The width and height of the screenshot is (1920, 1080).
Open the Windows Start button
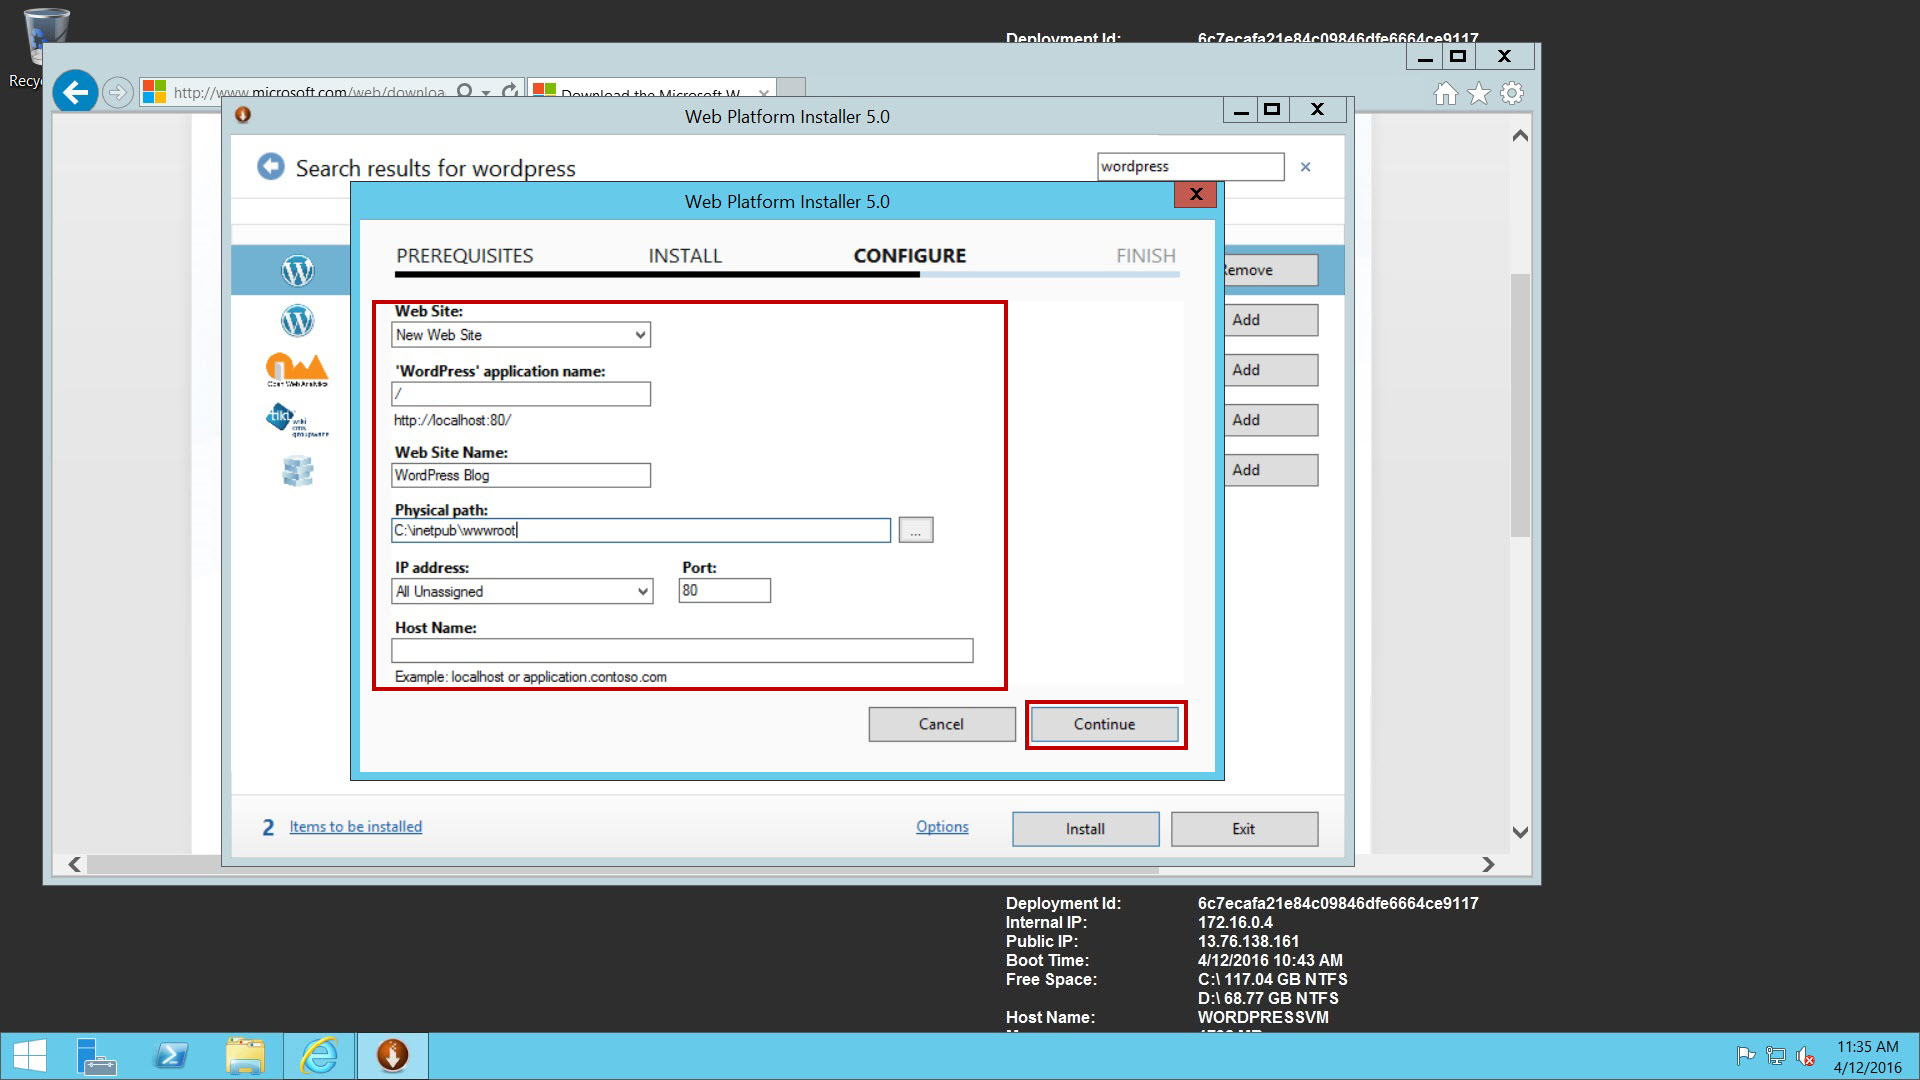pos(30,1056)
